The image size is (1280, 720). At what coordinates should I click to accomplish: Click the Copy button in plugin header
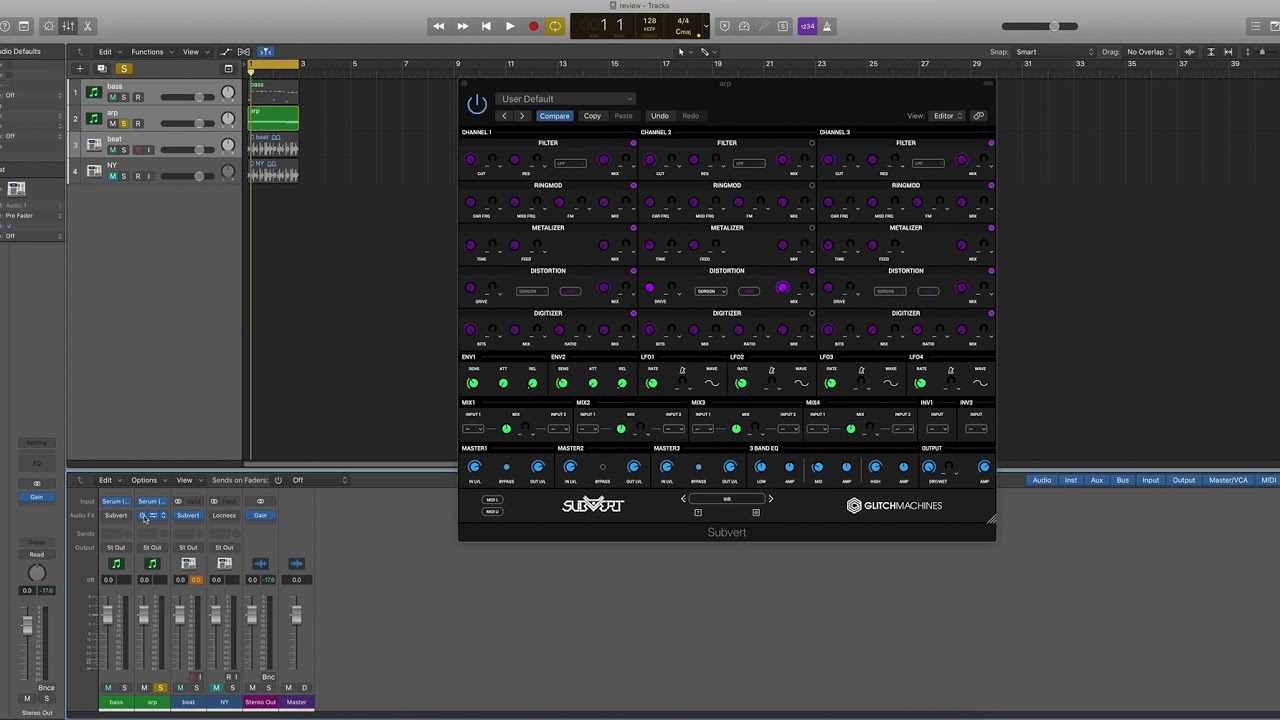point(592,116)
